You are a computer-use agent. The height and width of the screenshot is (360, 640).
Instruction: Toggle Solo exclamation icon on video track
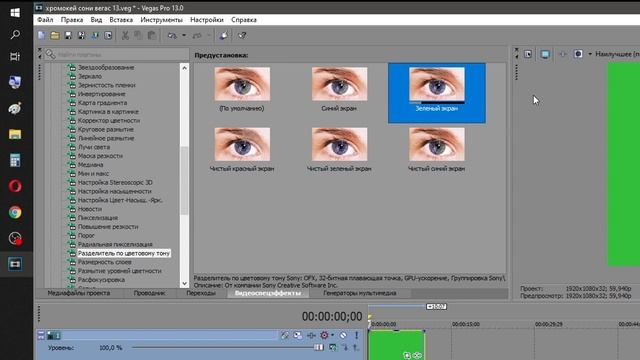point(356,336)
